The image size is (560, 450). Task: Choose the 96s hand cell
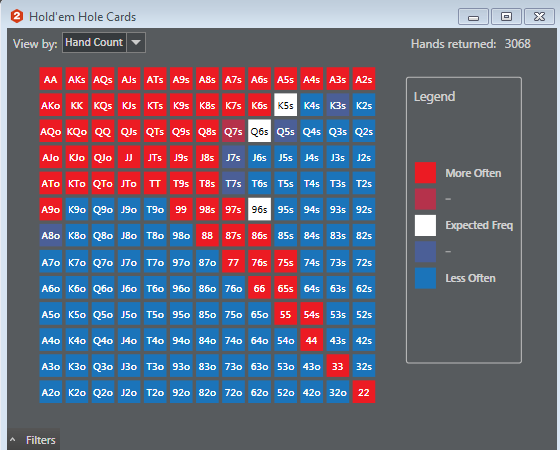(259, 209)
